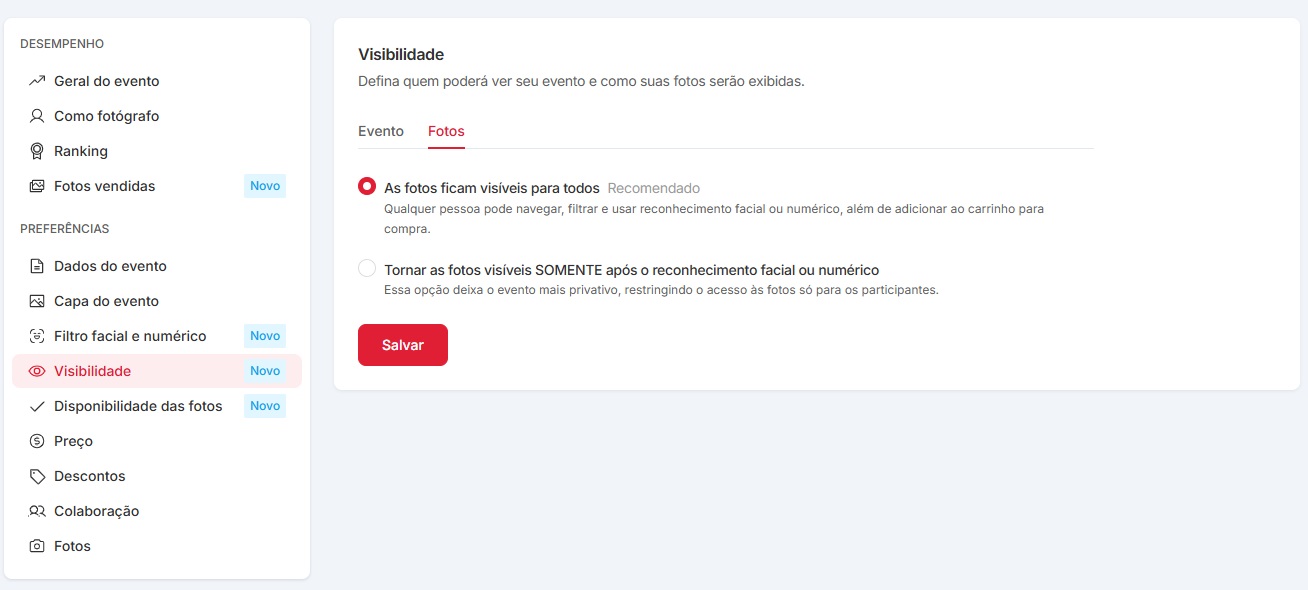
Task: Click Novo badge next to Disponibilidade das fotos
Action: pyautogui.click(x=265, y=406)
